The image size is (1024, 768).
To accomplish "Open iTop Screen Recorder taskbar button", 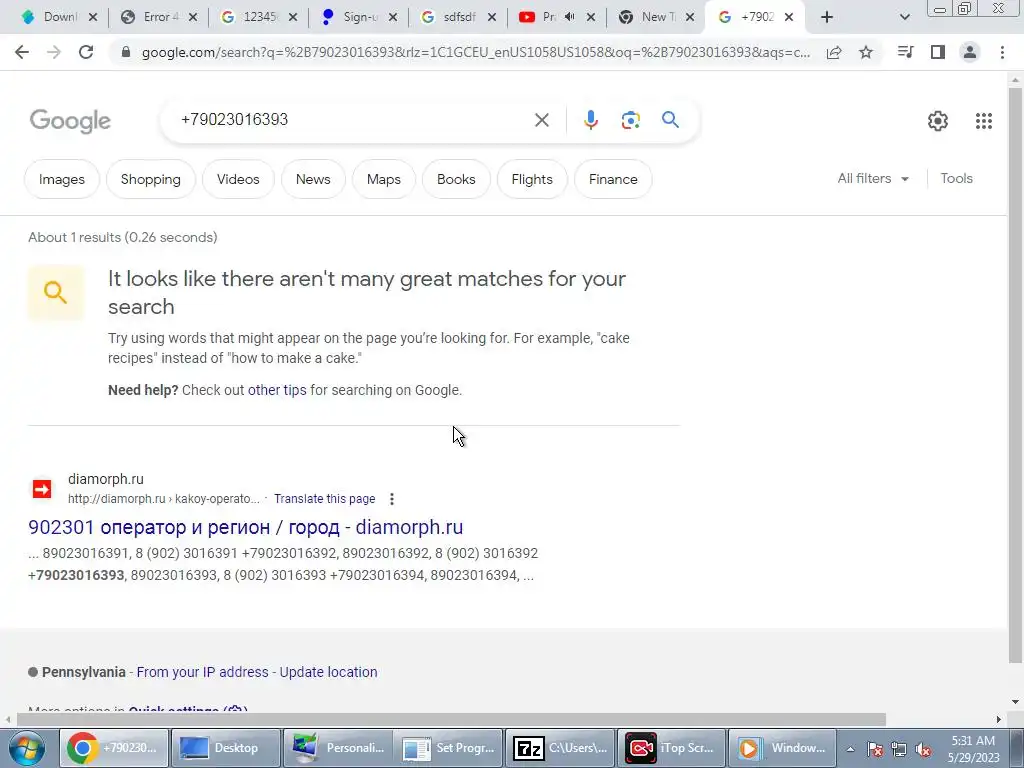I will [671, 748].
